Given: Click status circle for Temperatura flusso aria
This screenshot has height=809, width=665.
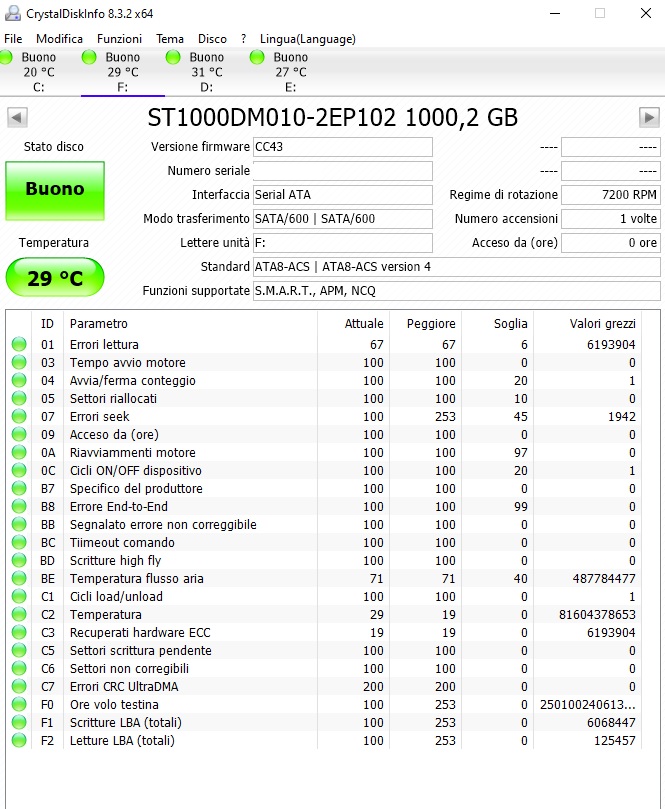Looking at the screenshot, I should tap(19, 578).
